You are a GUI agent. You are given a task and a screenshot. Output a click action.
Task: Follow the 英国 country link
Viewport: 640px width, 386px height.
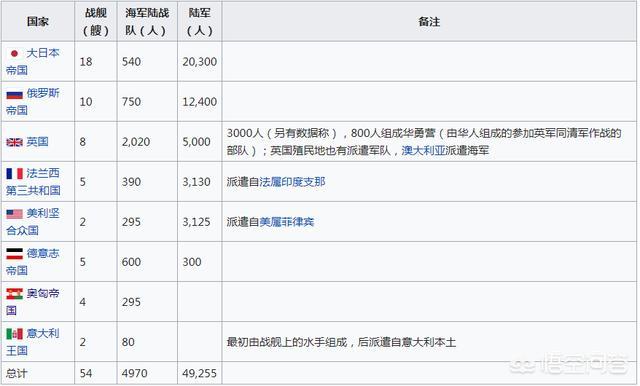(x=38, y=142)
